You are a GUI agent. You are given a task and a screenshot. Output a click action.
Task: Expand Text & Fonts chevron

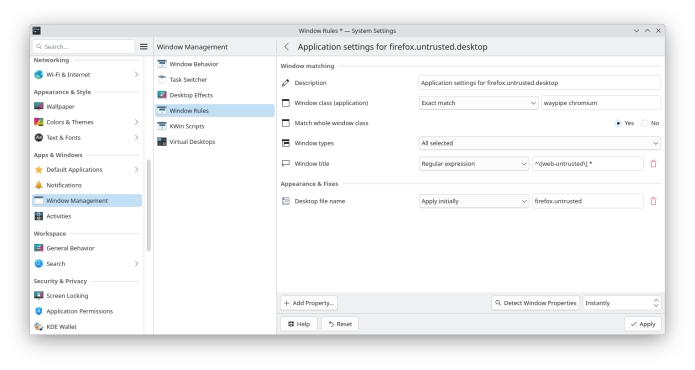(137, 137)
